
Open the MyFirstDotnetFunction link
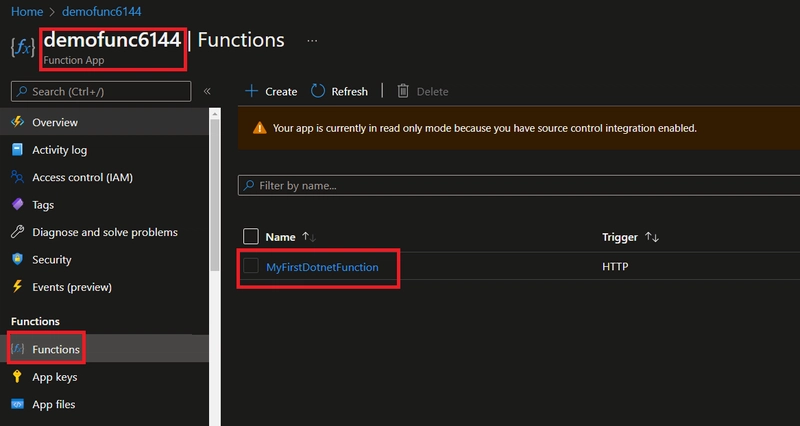coord(322,267)
